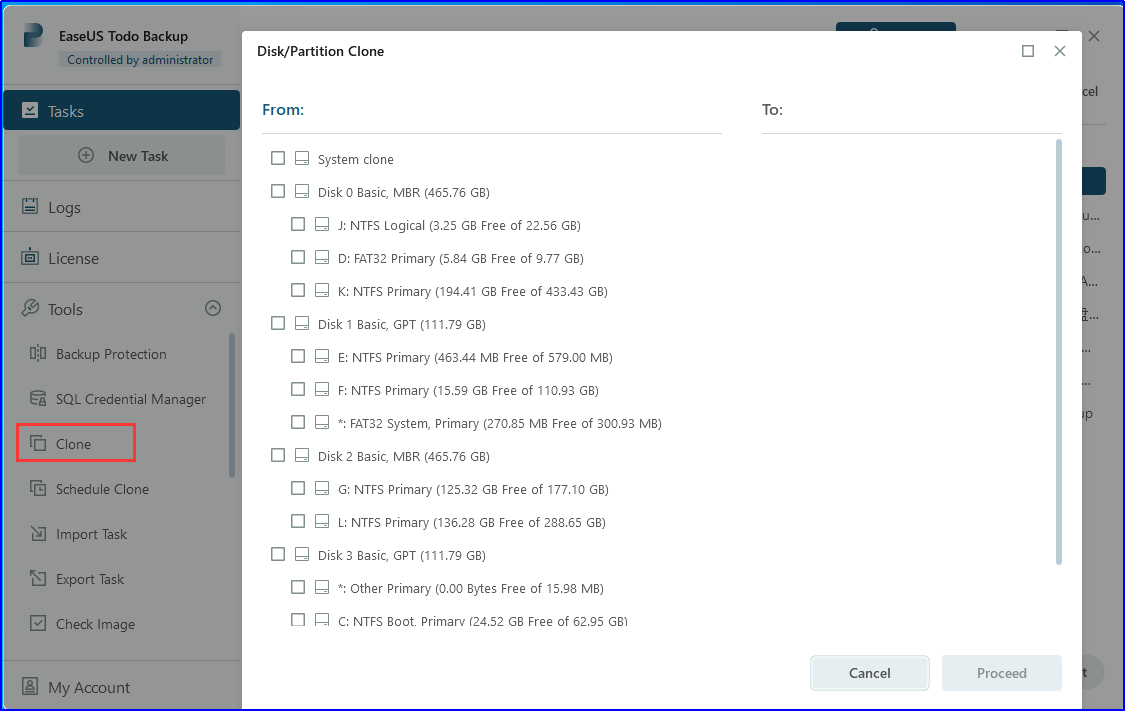The height and width of the screenshot is (712, 1126).
Task: Check the Disk 0 Basic MBR checkbox
Action: pyautogui.click(x=276, y=191)
